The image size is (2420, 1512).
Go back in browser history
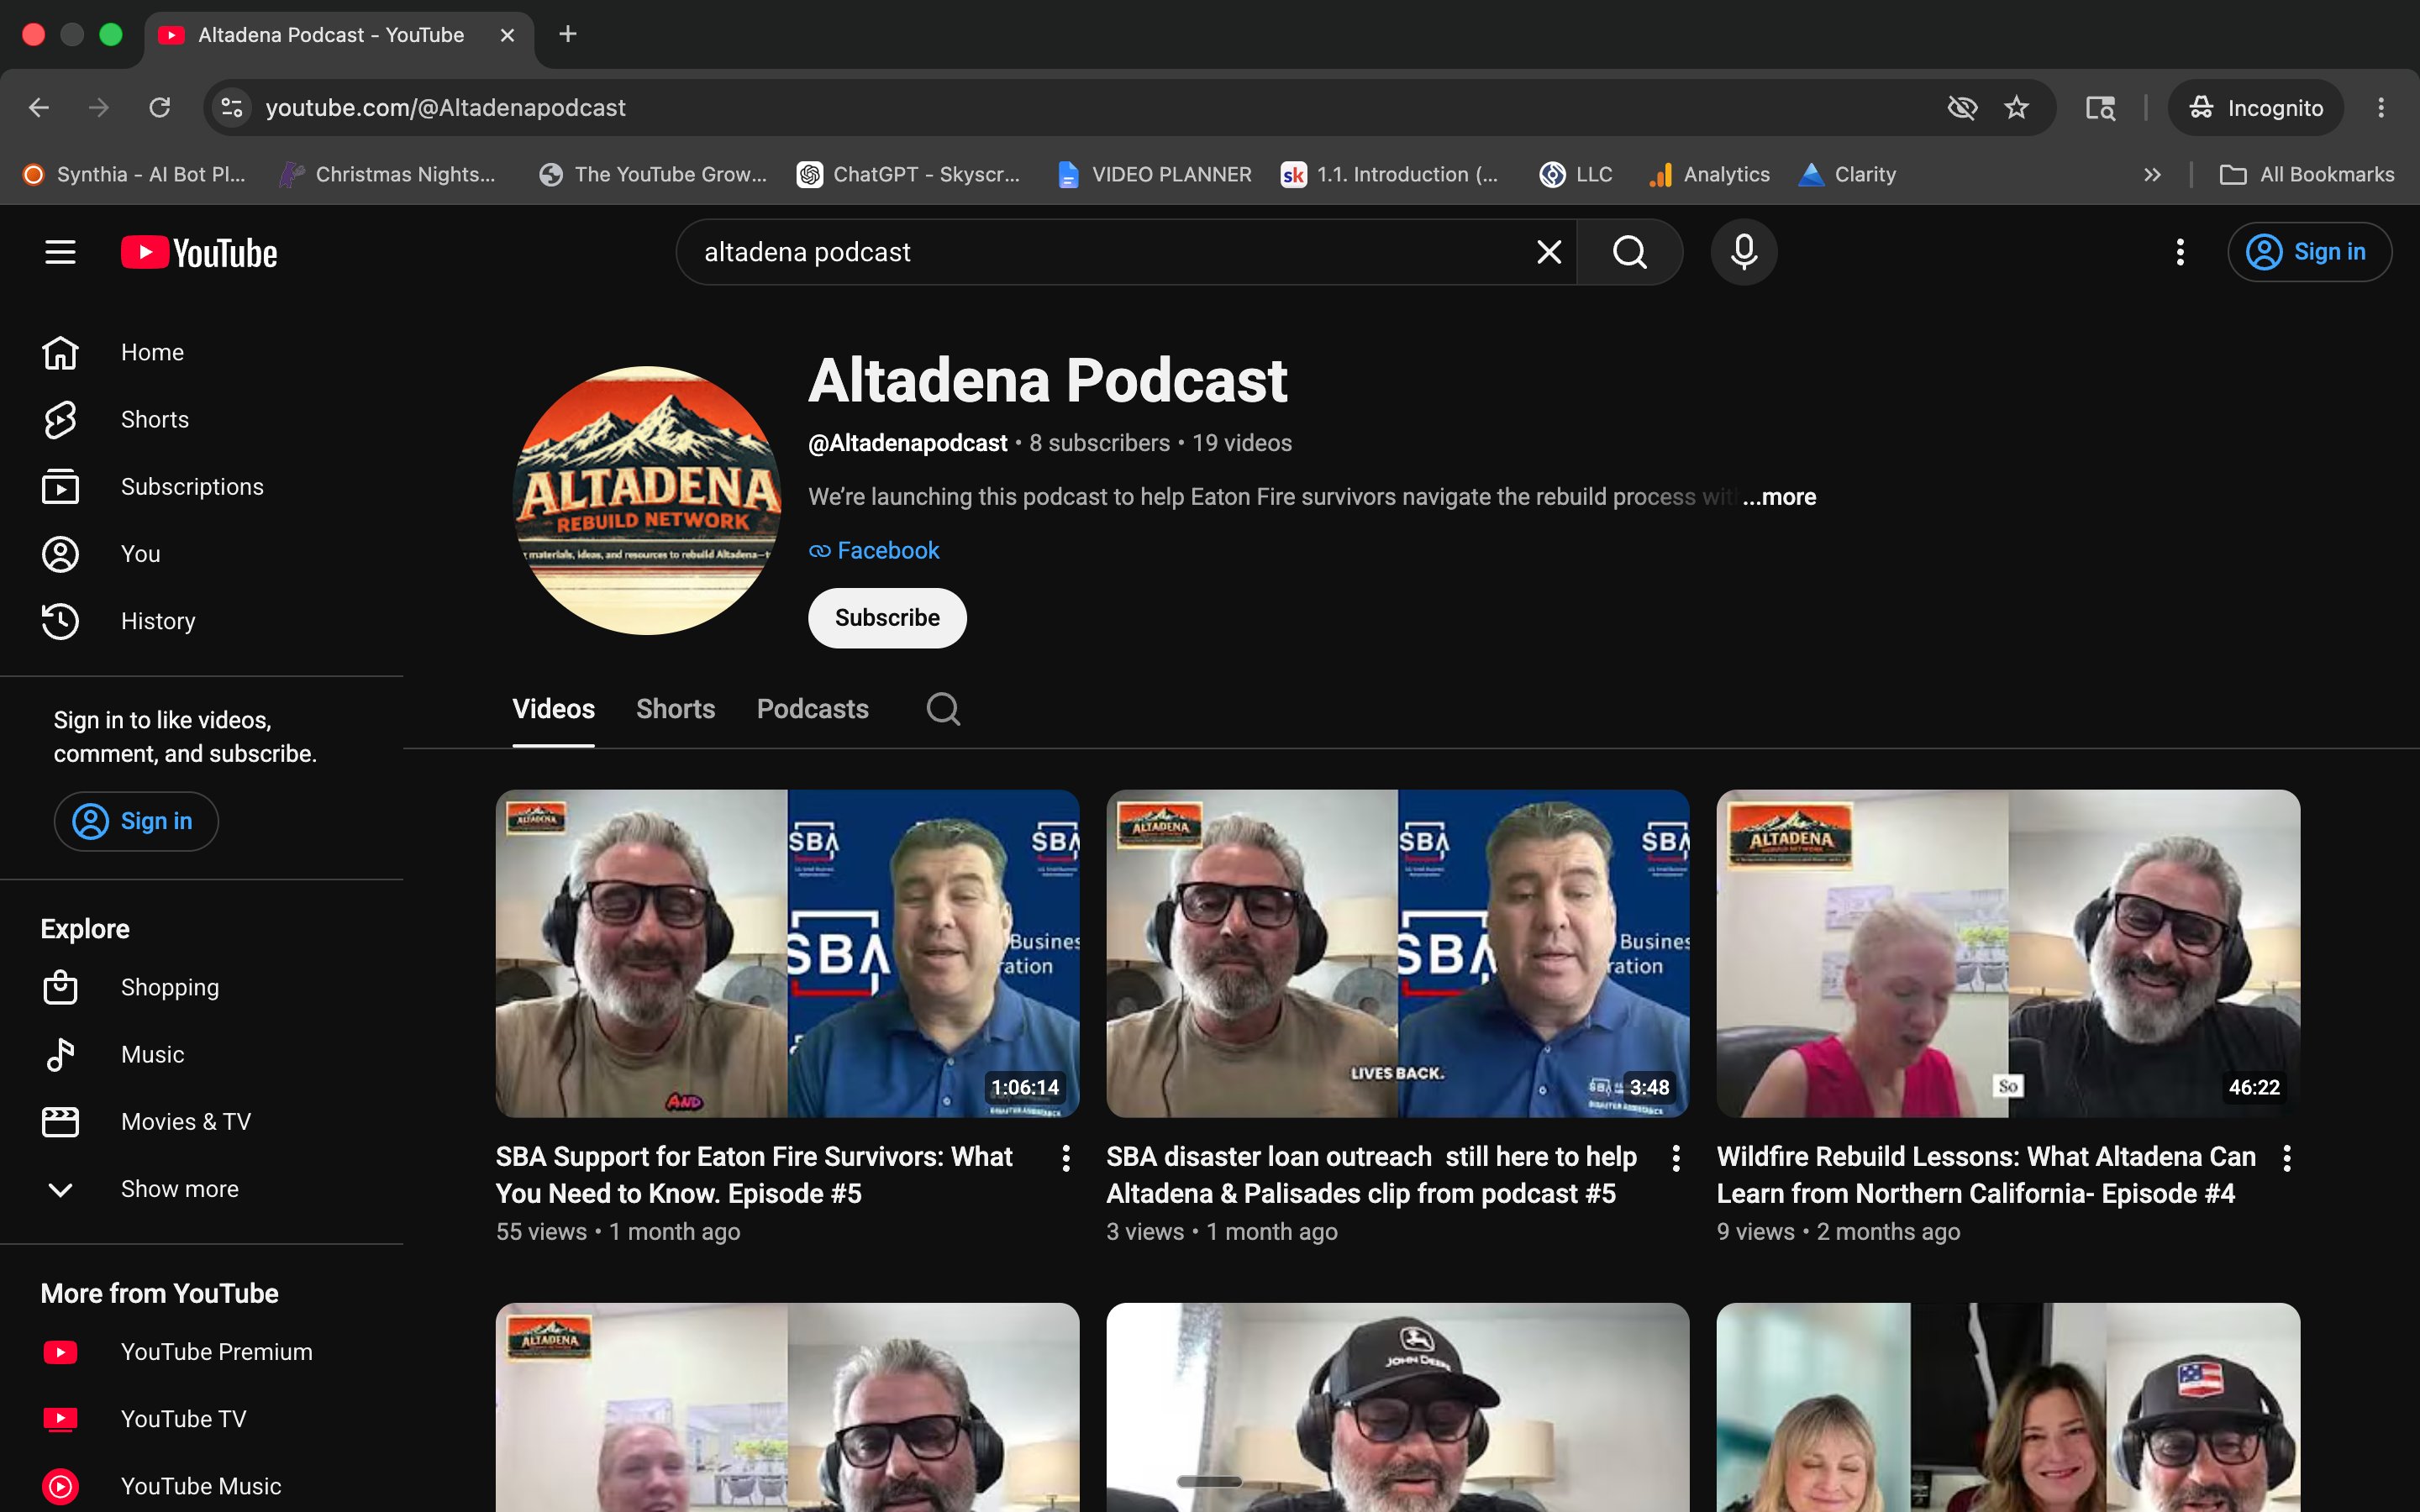[x=39, y=107]
